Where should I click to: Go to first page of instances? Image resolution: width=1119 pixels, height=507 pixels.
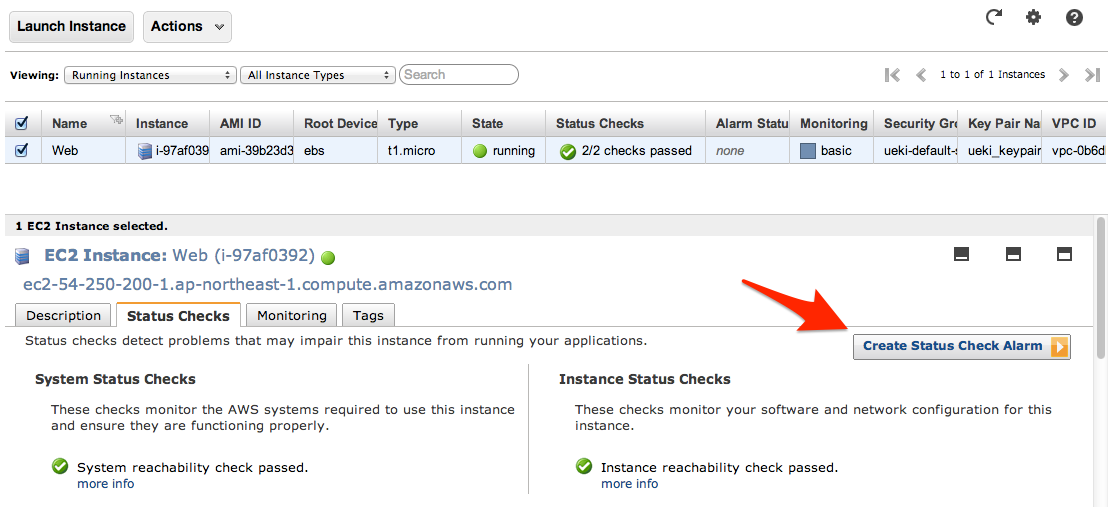click(892, 74)
